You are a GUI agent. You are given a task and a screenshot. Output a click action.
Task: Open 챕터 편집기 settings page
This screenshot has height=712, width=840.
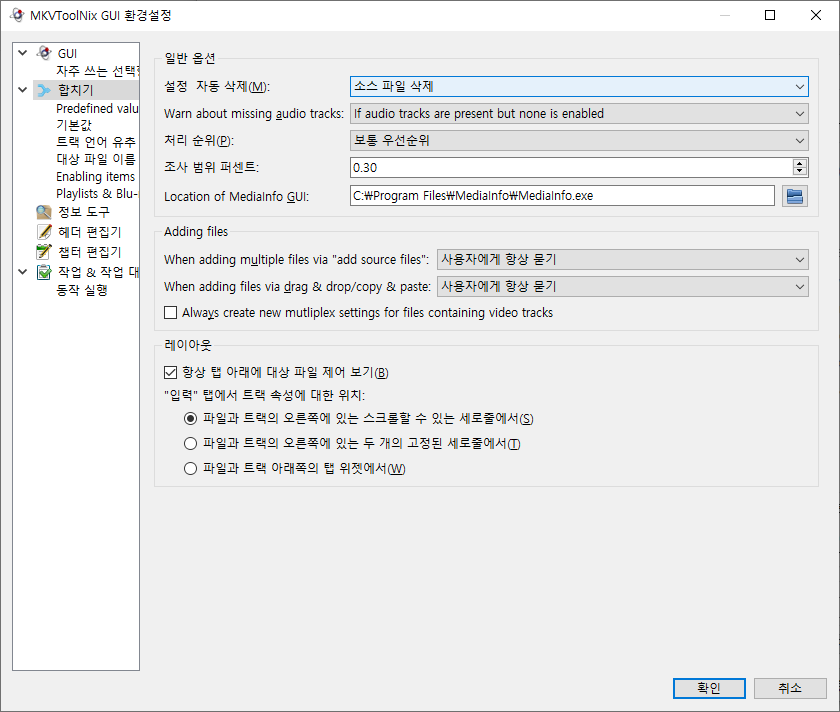coord(89,252)
